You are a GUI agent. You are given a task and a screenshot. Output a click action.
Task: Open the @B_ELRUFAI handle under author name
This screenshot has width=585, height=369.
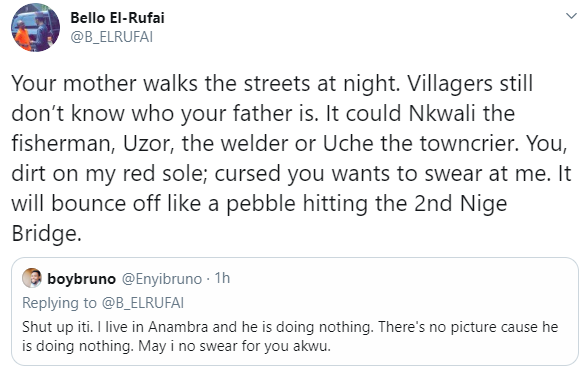pos(112,37)
